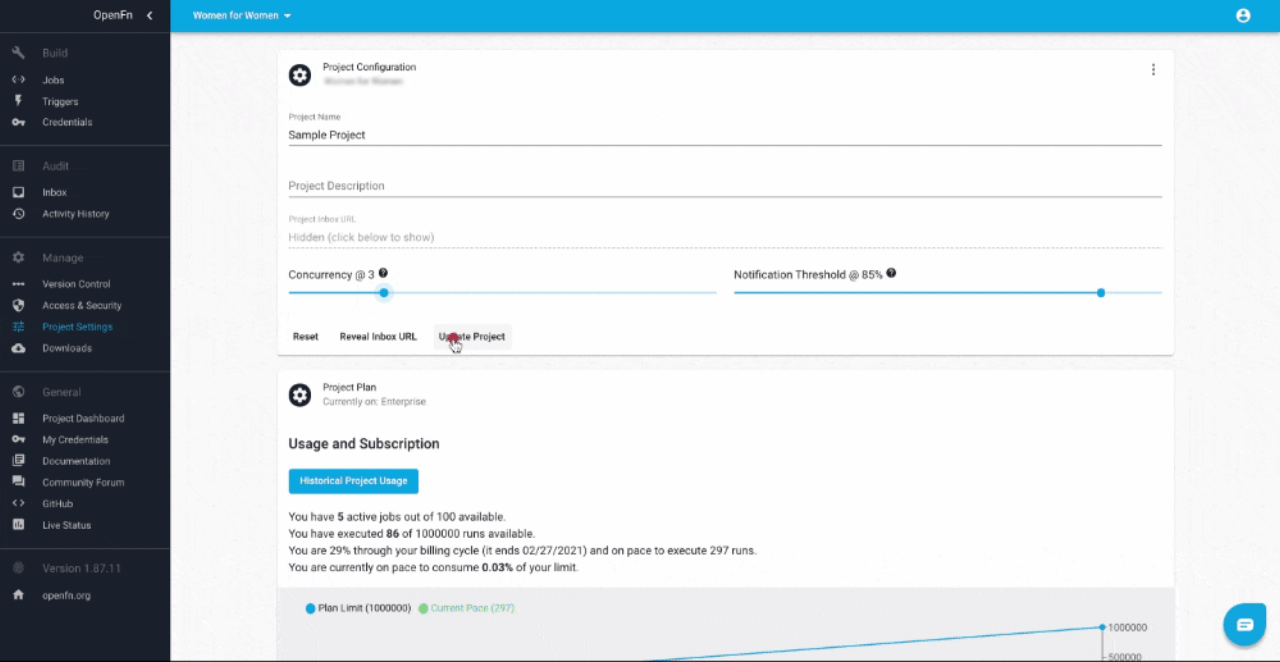Open the Women for Women project dropdown
1280x662 pixels.
242,16
